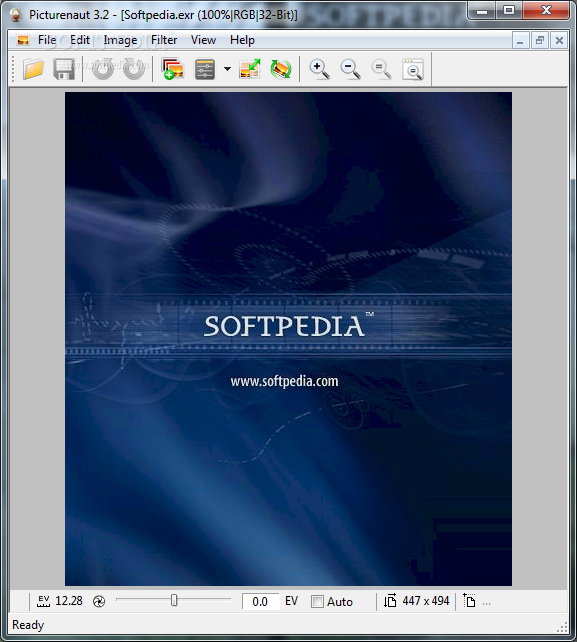Open the Edit menu
This screenshot has height=642, width=577.
79,40
